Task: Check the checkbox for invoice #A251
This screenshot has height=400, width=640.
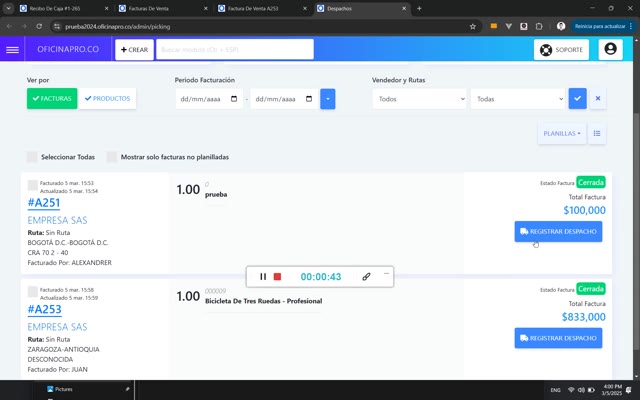Action: pyautogui.click(x=33, y=185)
